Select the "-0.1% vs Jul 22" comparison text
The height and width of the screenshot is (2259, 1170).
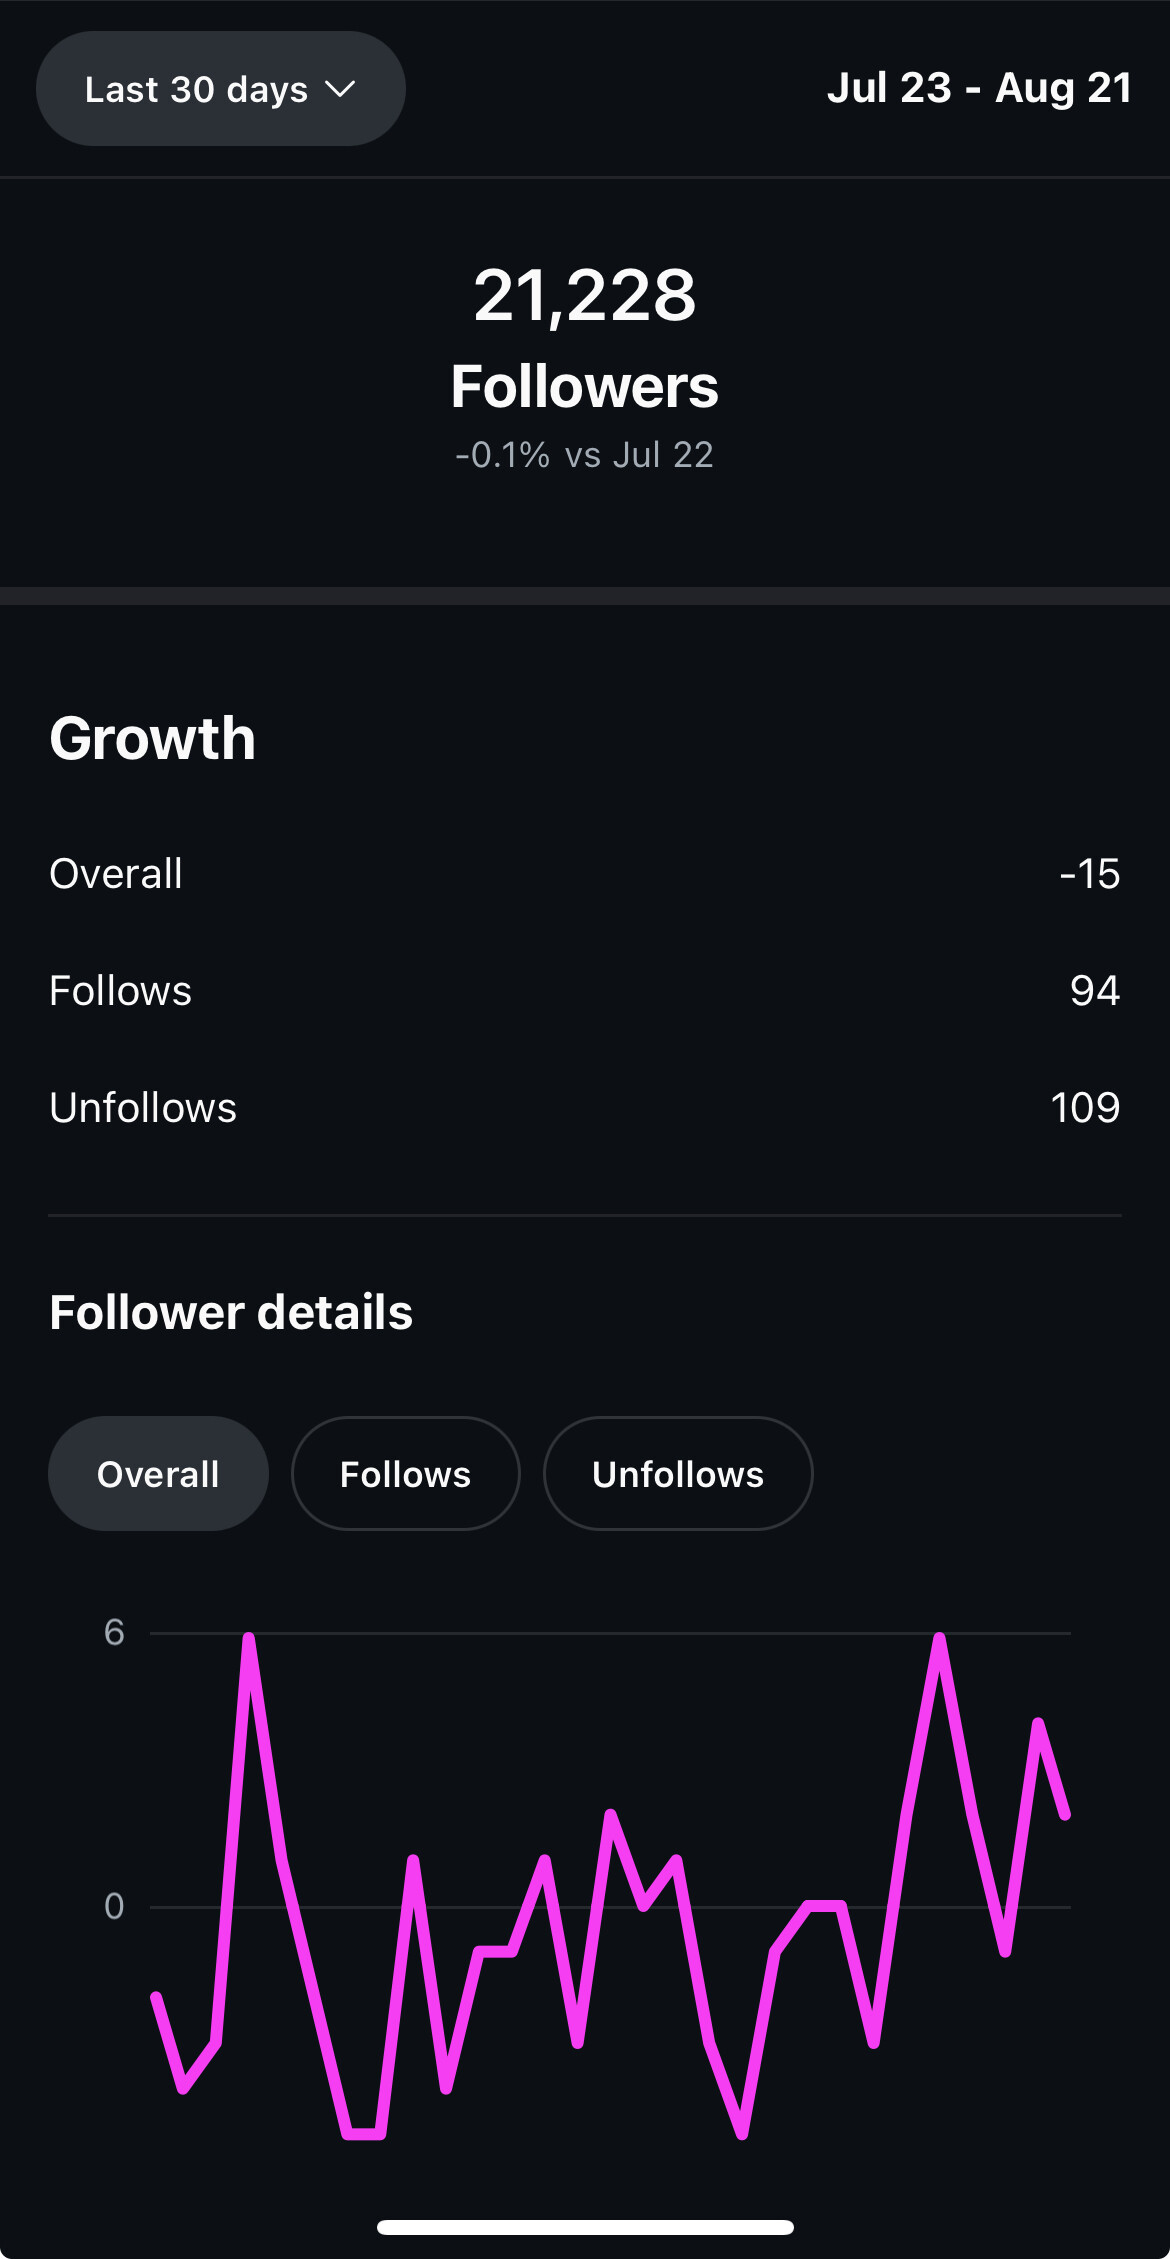point(584,455)
